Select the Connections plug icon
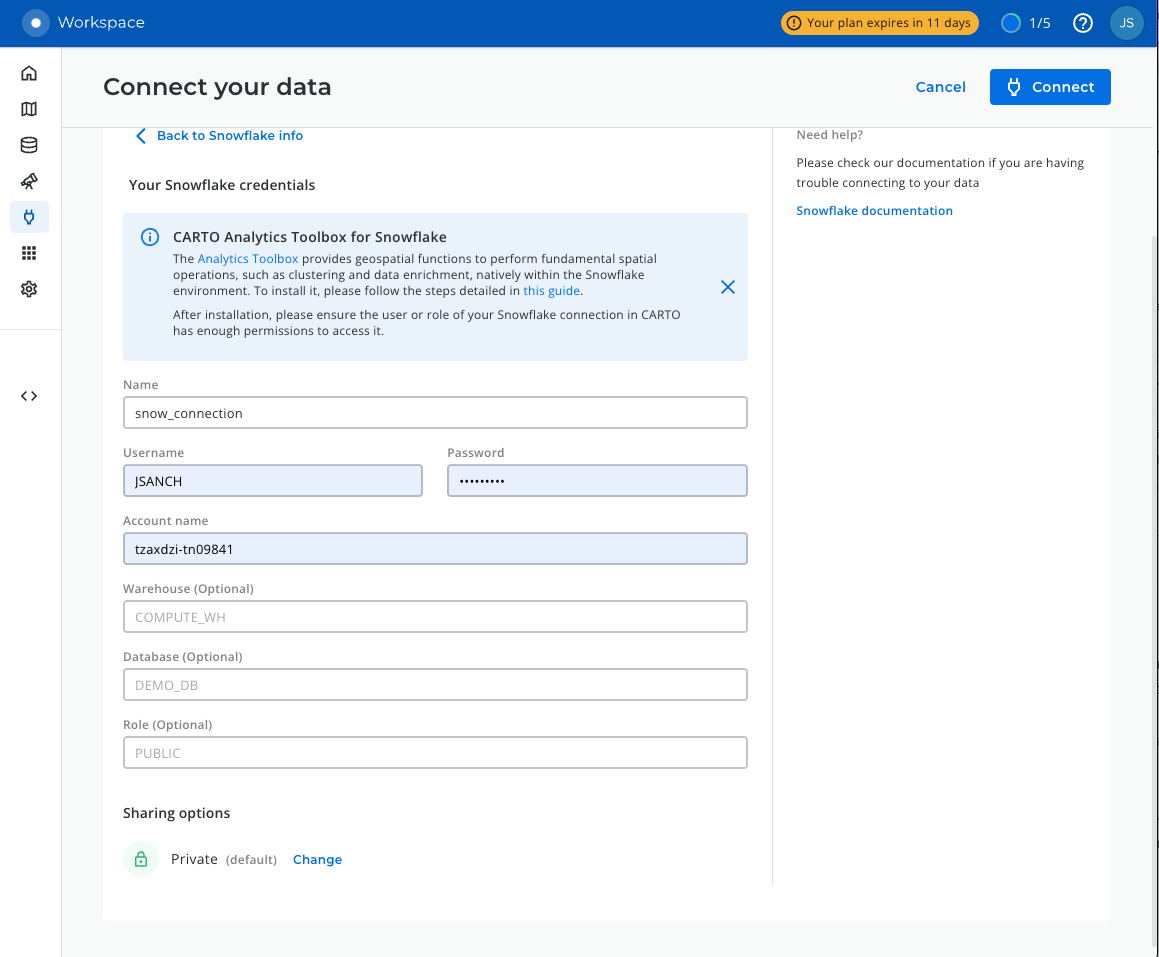Screen dimensions: 1159x957 29,217
